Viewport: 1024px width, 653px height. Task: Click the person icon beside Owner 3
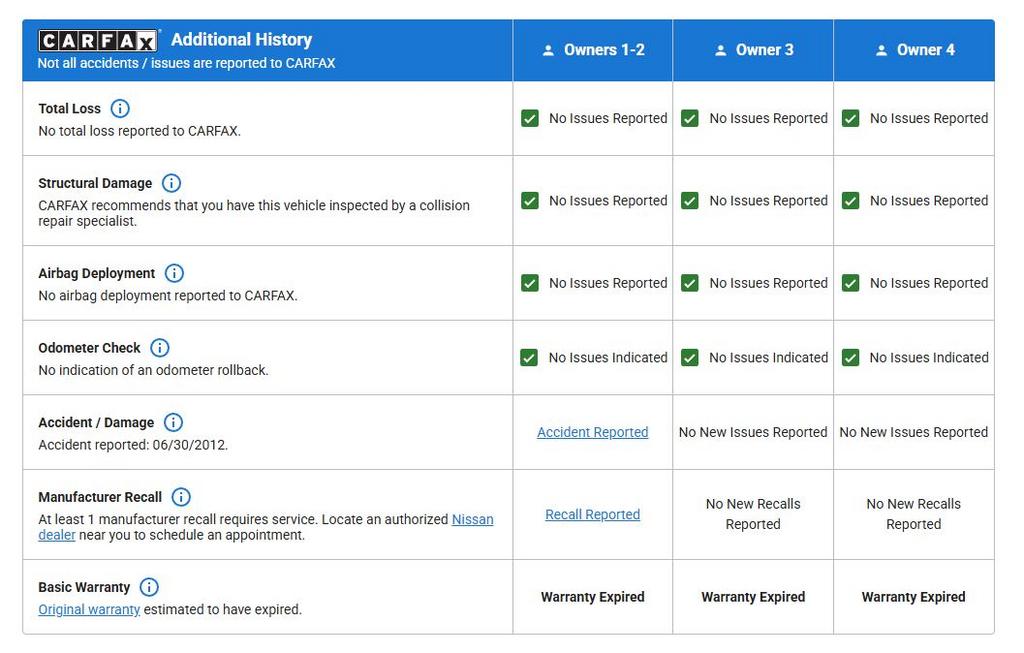[720, 50]
